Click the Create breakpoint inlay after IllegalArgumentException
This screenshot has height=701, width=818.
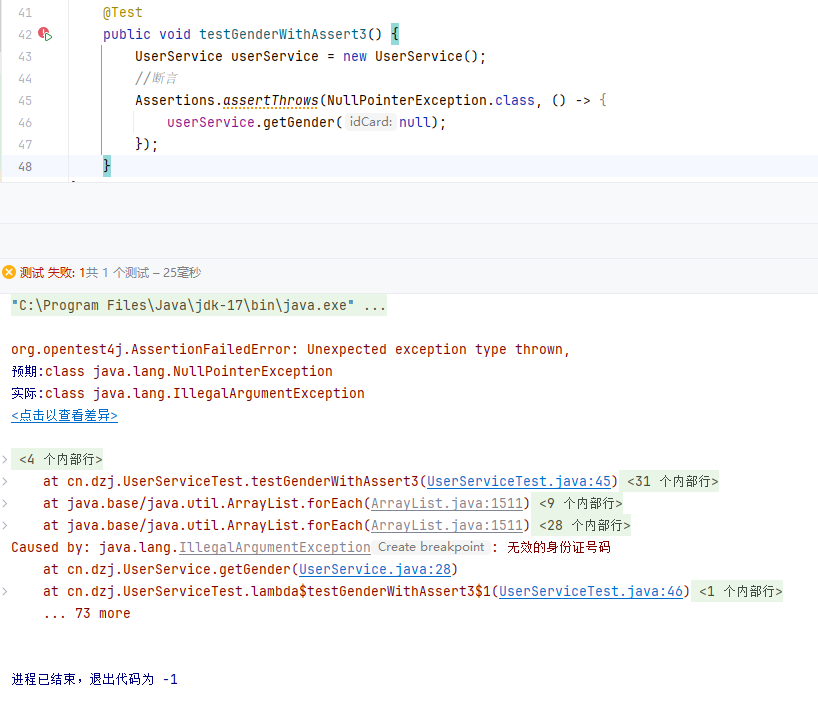(430, 547)
